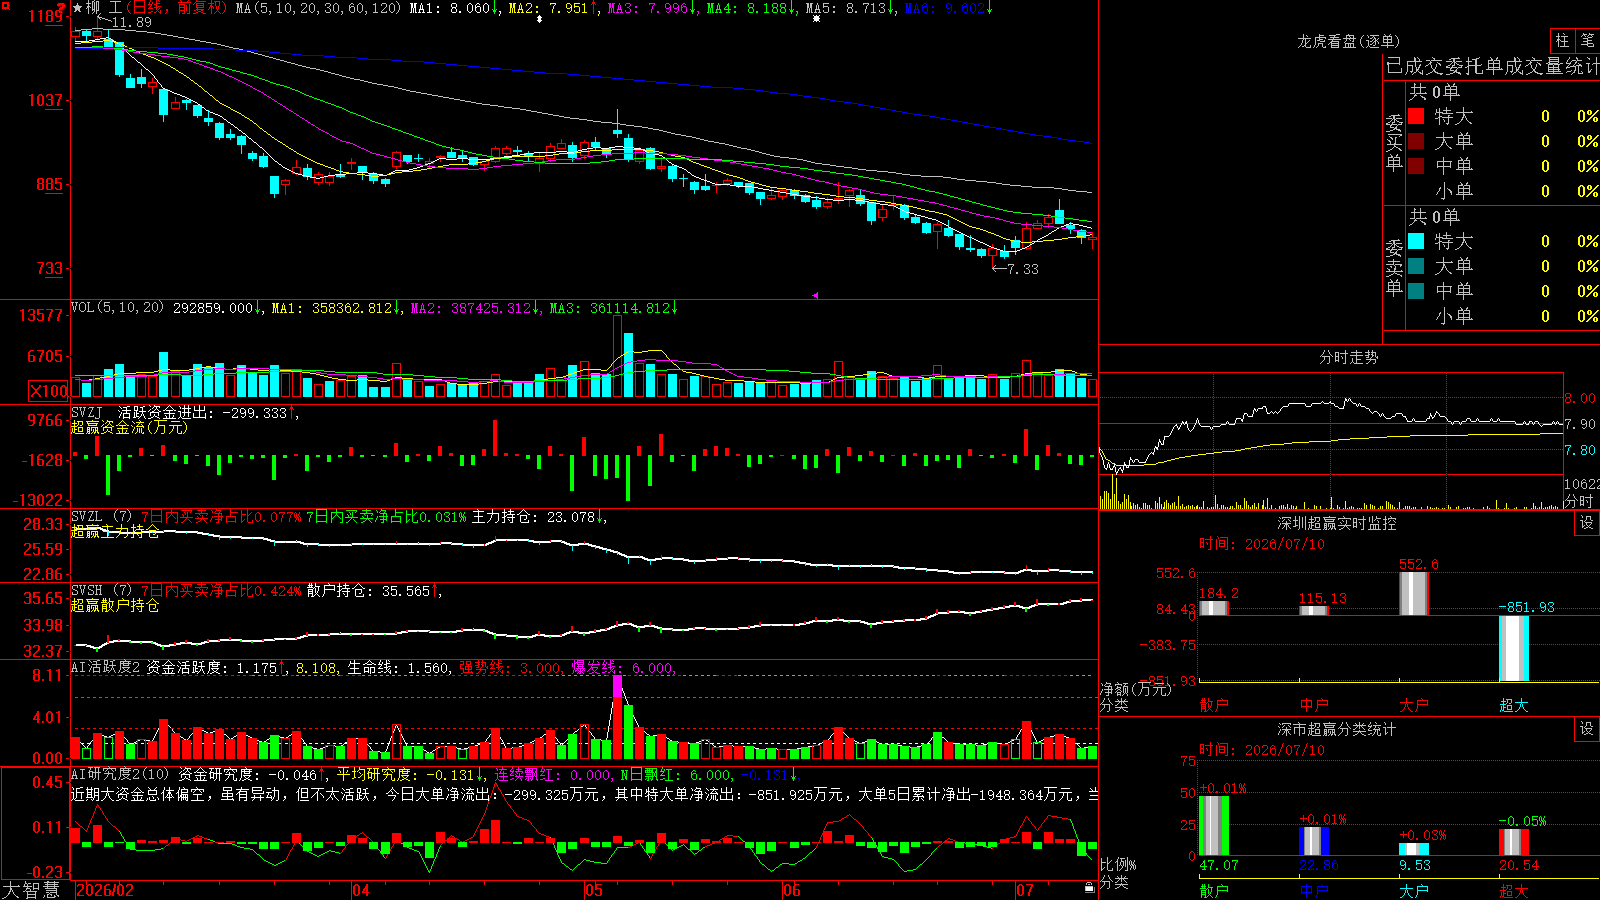1600x900 pixels.
Task: Select the 2026/02 date marker on the timeline
Action: click(x=105, y=890)
